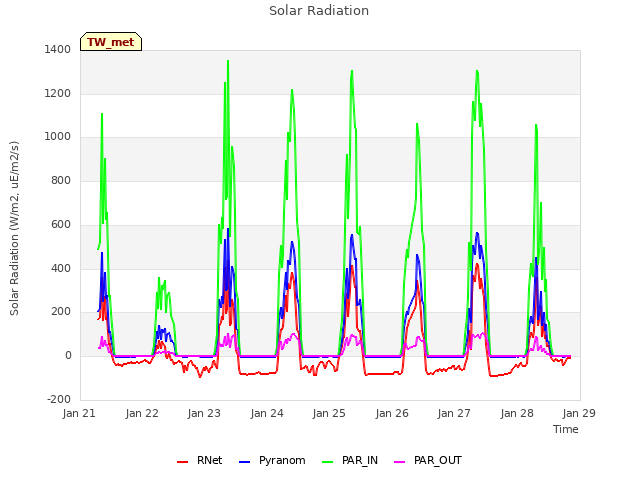The width and height of the screenshot is (640, 480).
Task: Toggle the PAR_OUT legend entry
Action: (428, 460)
